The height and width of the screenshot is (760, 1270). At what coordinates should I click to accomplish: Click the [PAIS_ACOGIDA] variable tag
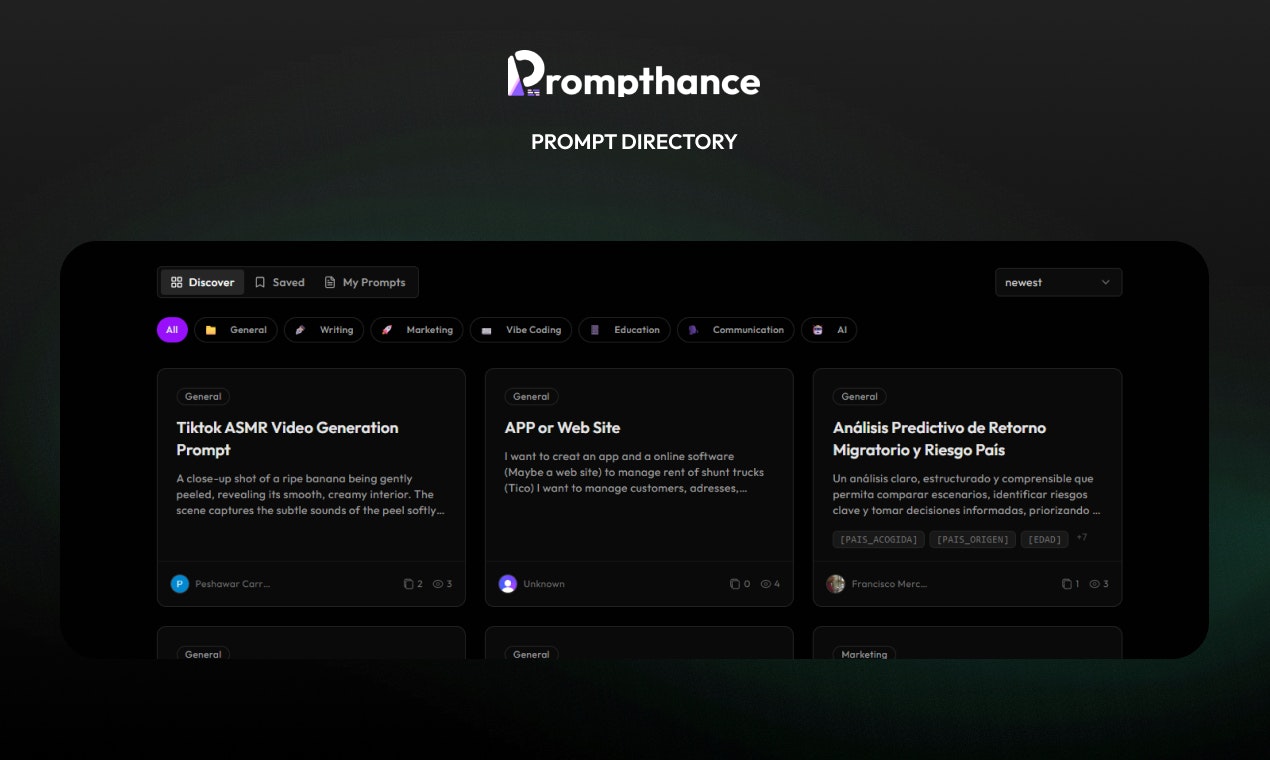(878, 539)
